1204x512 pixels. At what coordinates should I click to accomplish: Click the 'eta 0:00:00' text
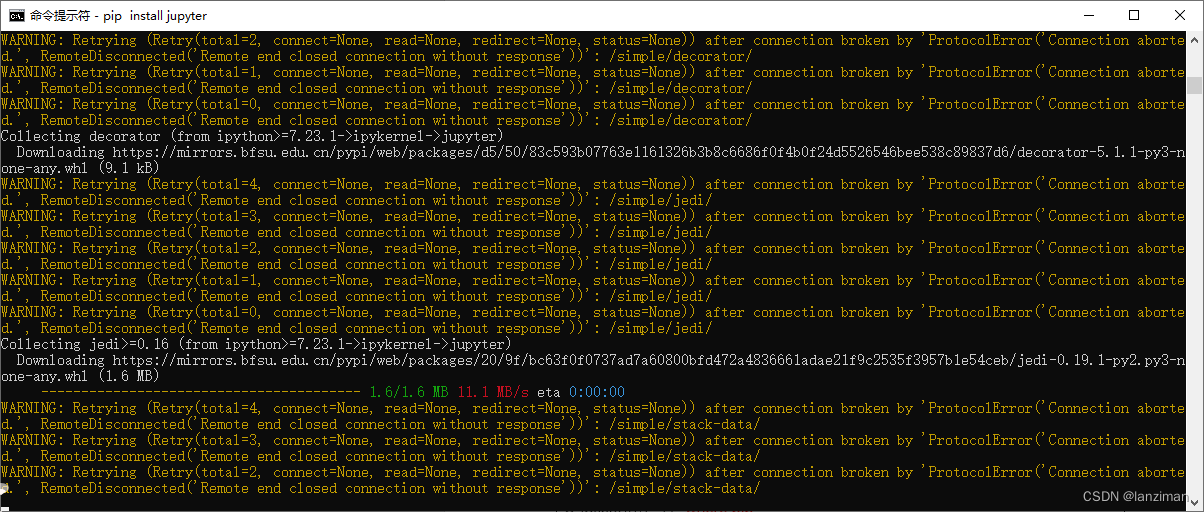580,392
